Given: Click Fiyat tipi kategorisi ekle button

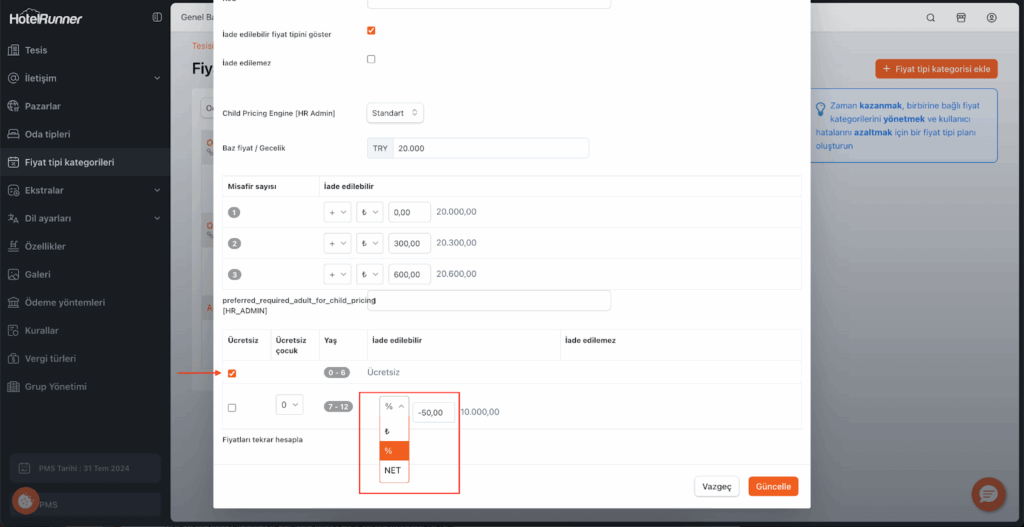Looking at the screenshot, I should pyautogui.click(x=937, y=69).
